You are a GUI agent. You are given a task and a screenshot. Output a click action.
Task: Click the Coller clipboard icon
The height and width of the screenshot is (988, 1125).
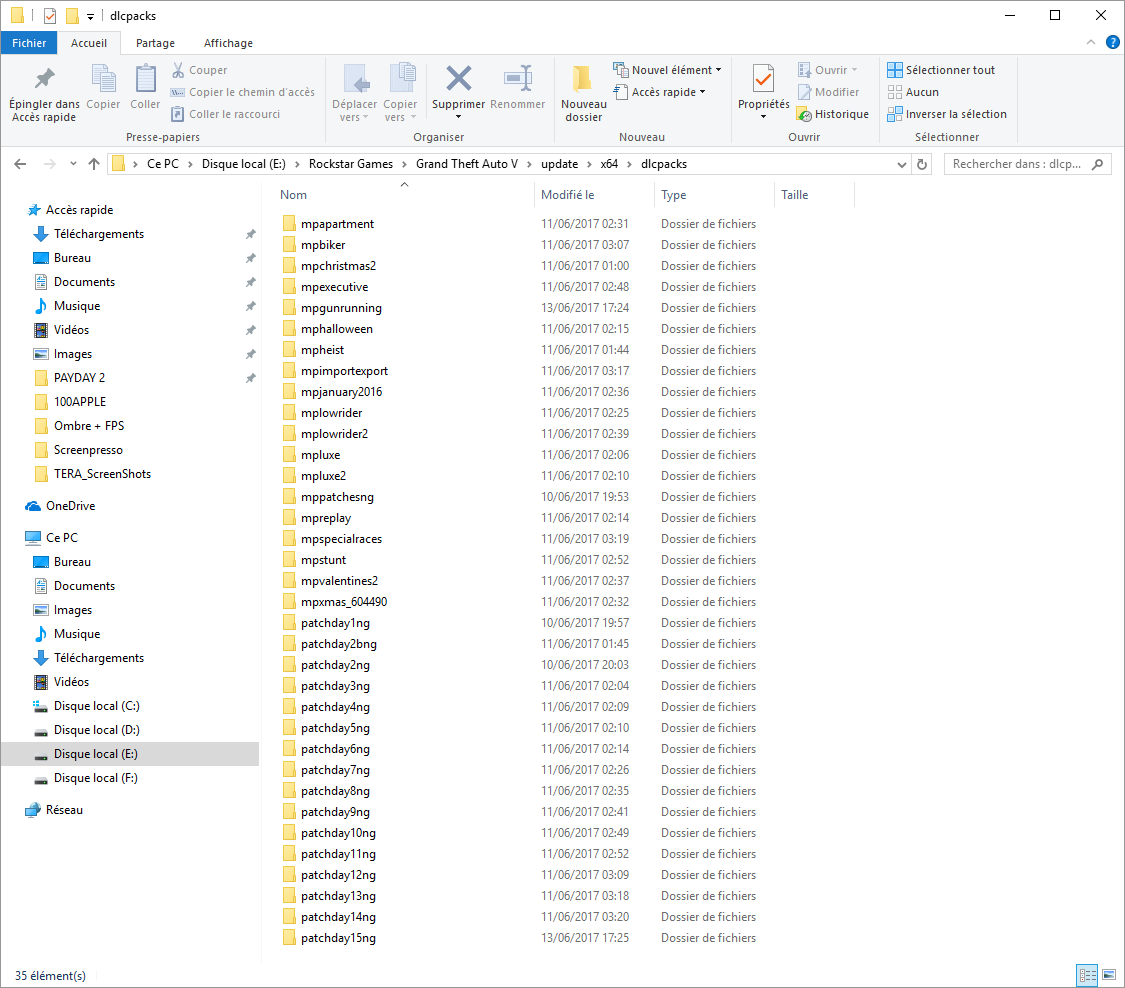146,78
